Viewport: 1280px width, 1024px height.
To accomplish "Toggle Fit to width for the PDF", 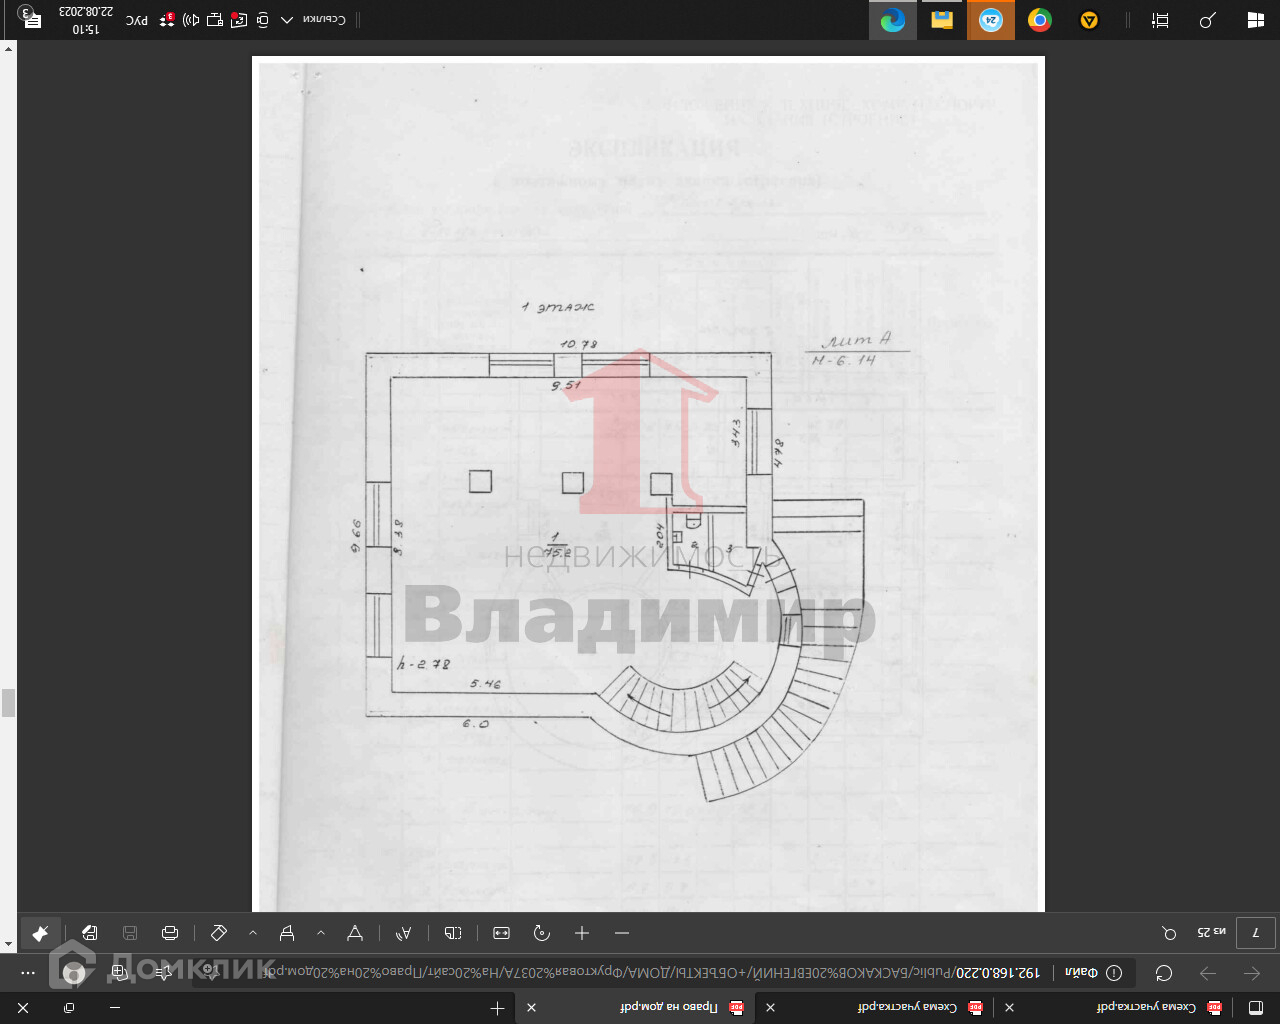I will pyautogui.click(x=502, y=933).
